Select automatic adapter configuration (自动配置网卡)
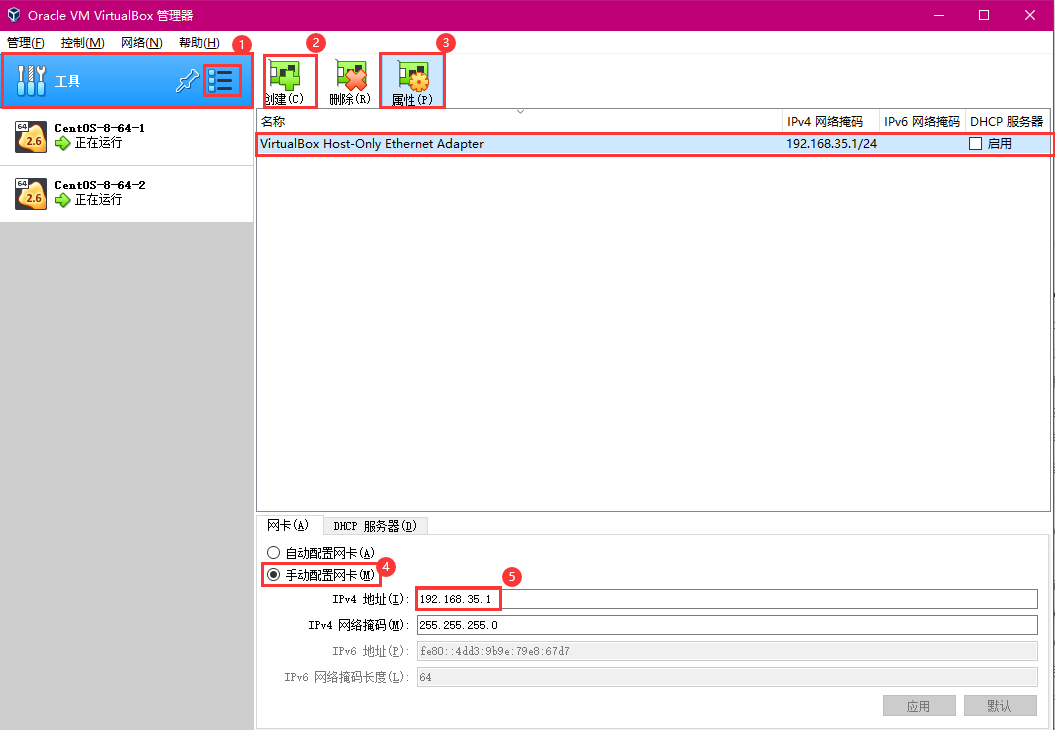 (273, 552)
